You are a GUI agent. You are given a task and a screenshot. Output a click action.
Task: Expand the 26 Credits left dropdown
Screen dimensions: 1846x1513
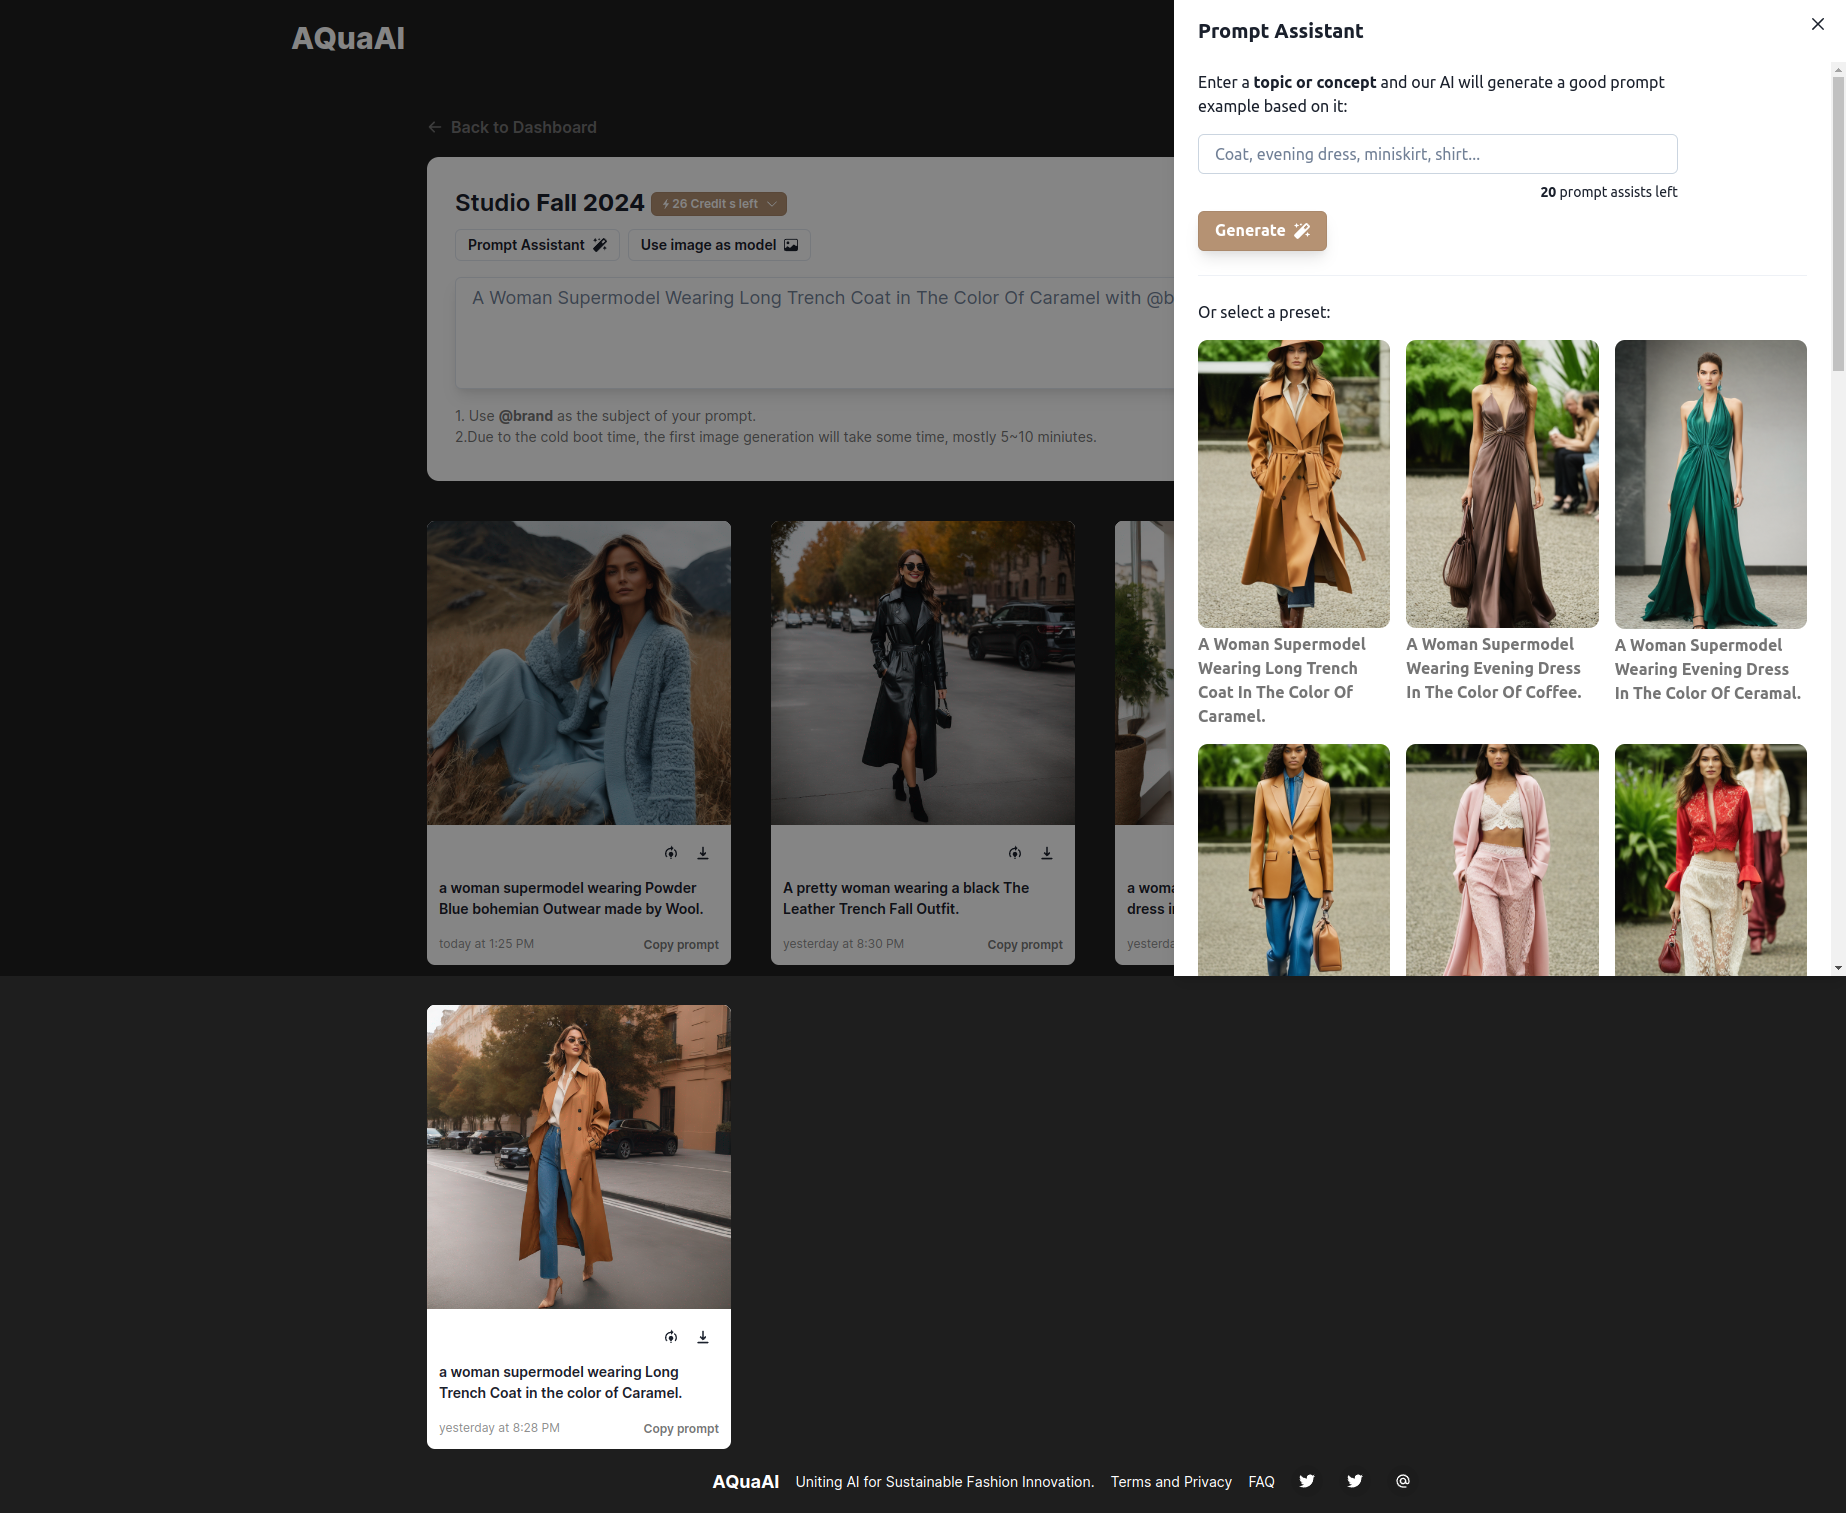(x=719, y=204)
